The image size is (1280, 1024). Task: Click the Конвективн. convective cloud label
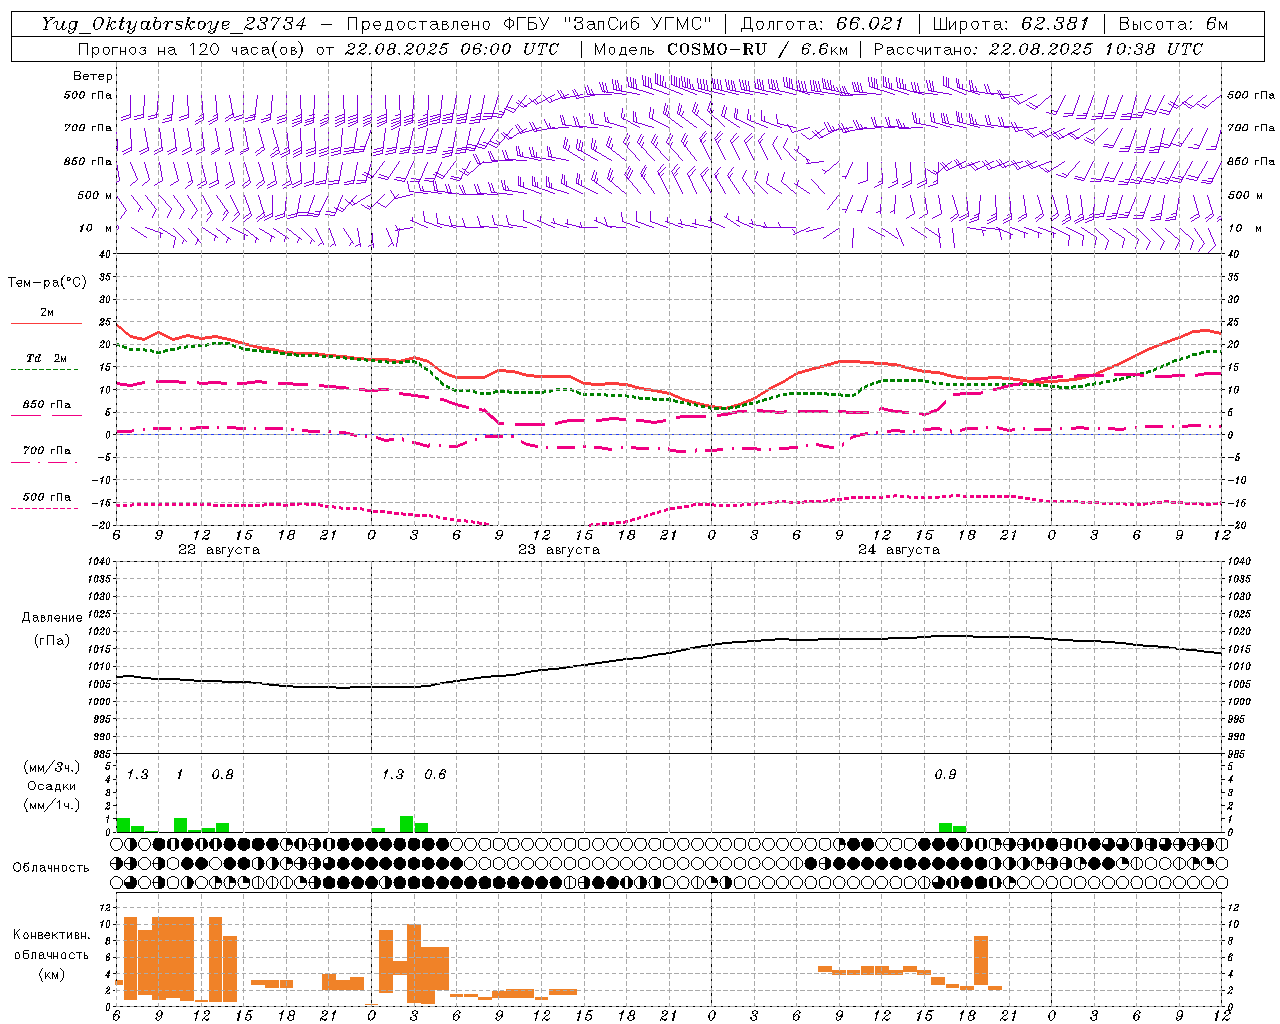pos(51,935)
